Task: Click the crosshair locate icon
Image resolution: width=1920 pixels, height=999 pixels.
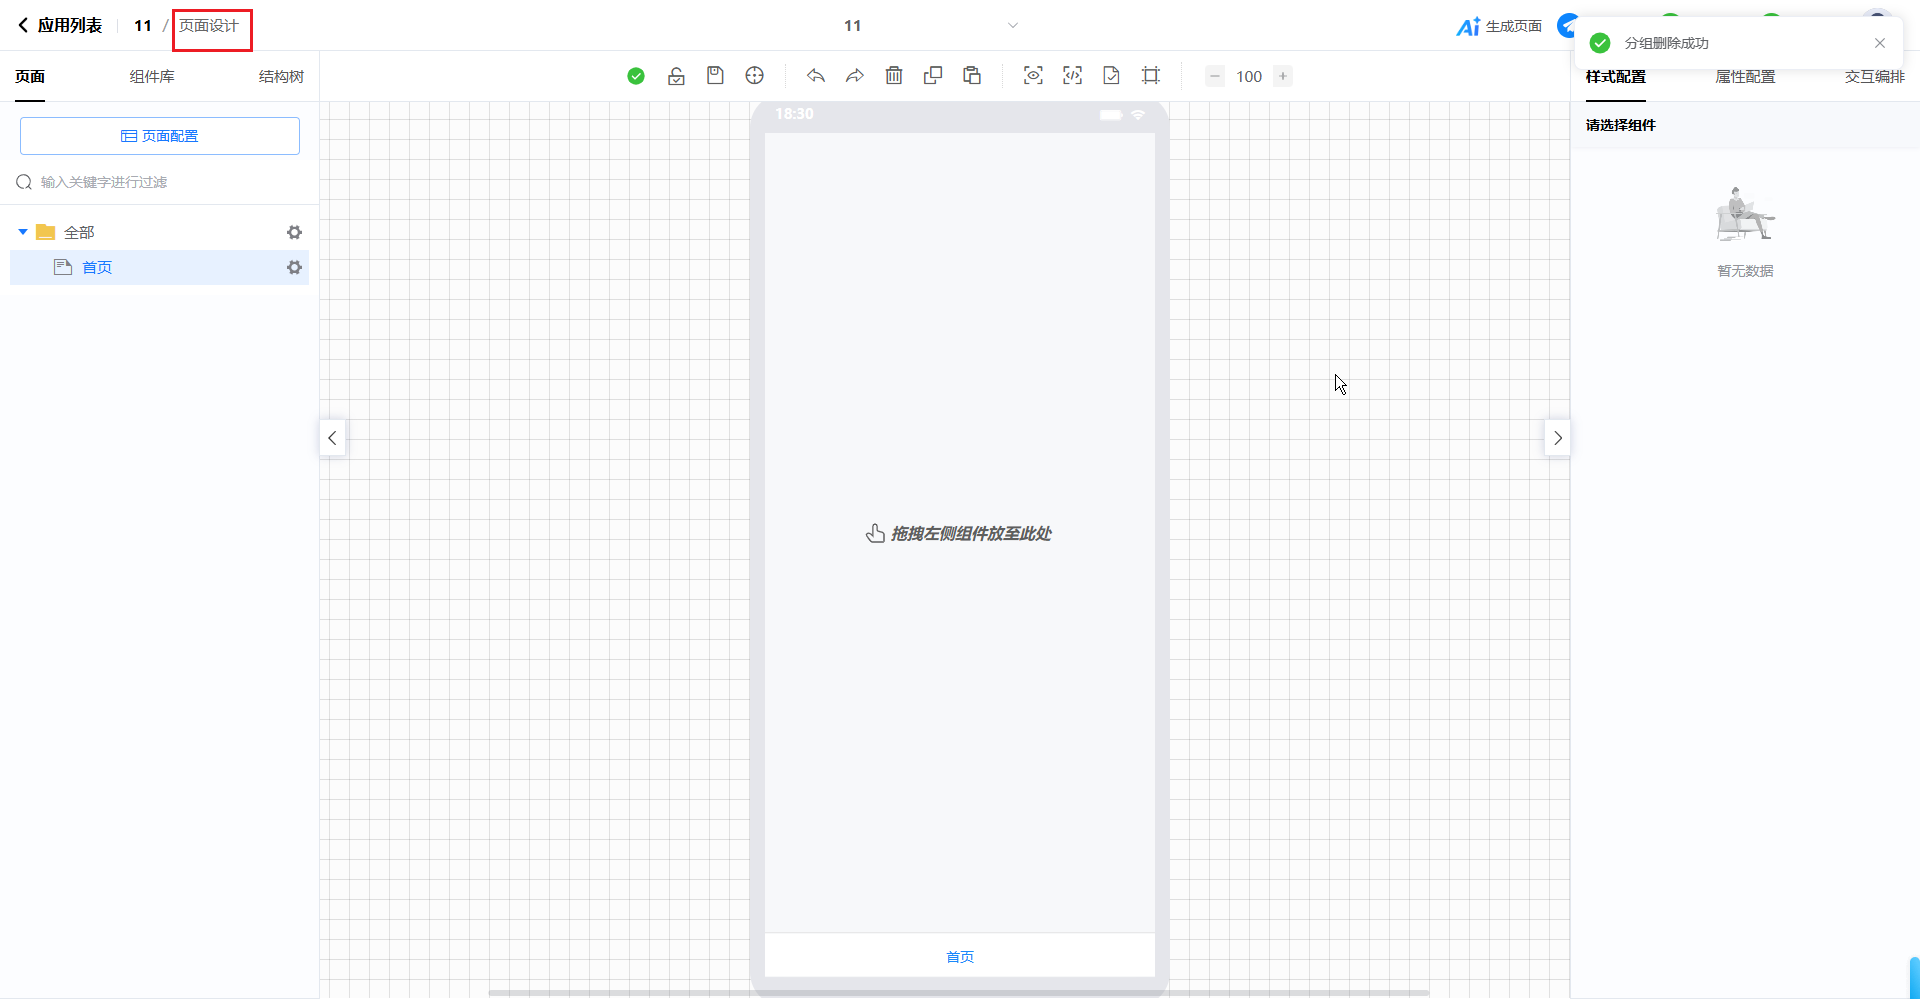Action: (755, 76)
